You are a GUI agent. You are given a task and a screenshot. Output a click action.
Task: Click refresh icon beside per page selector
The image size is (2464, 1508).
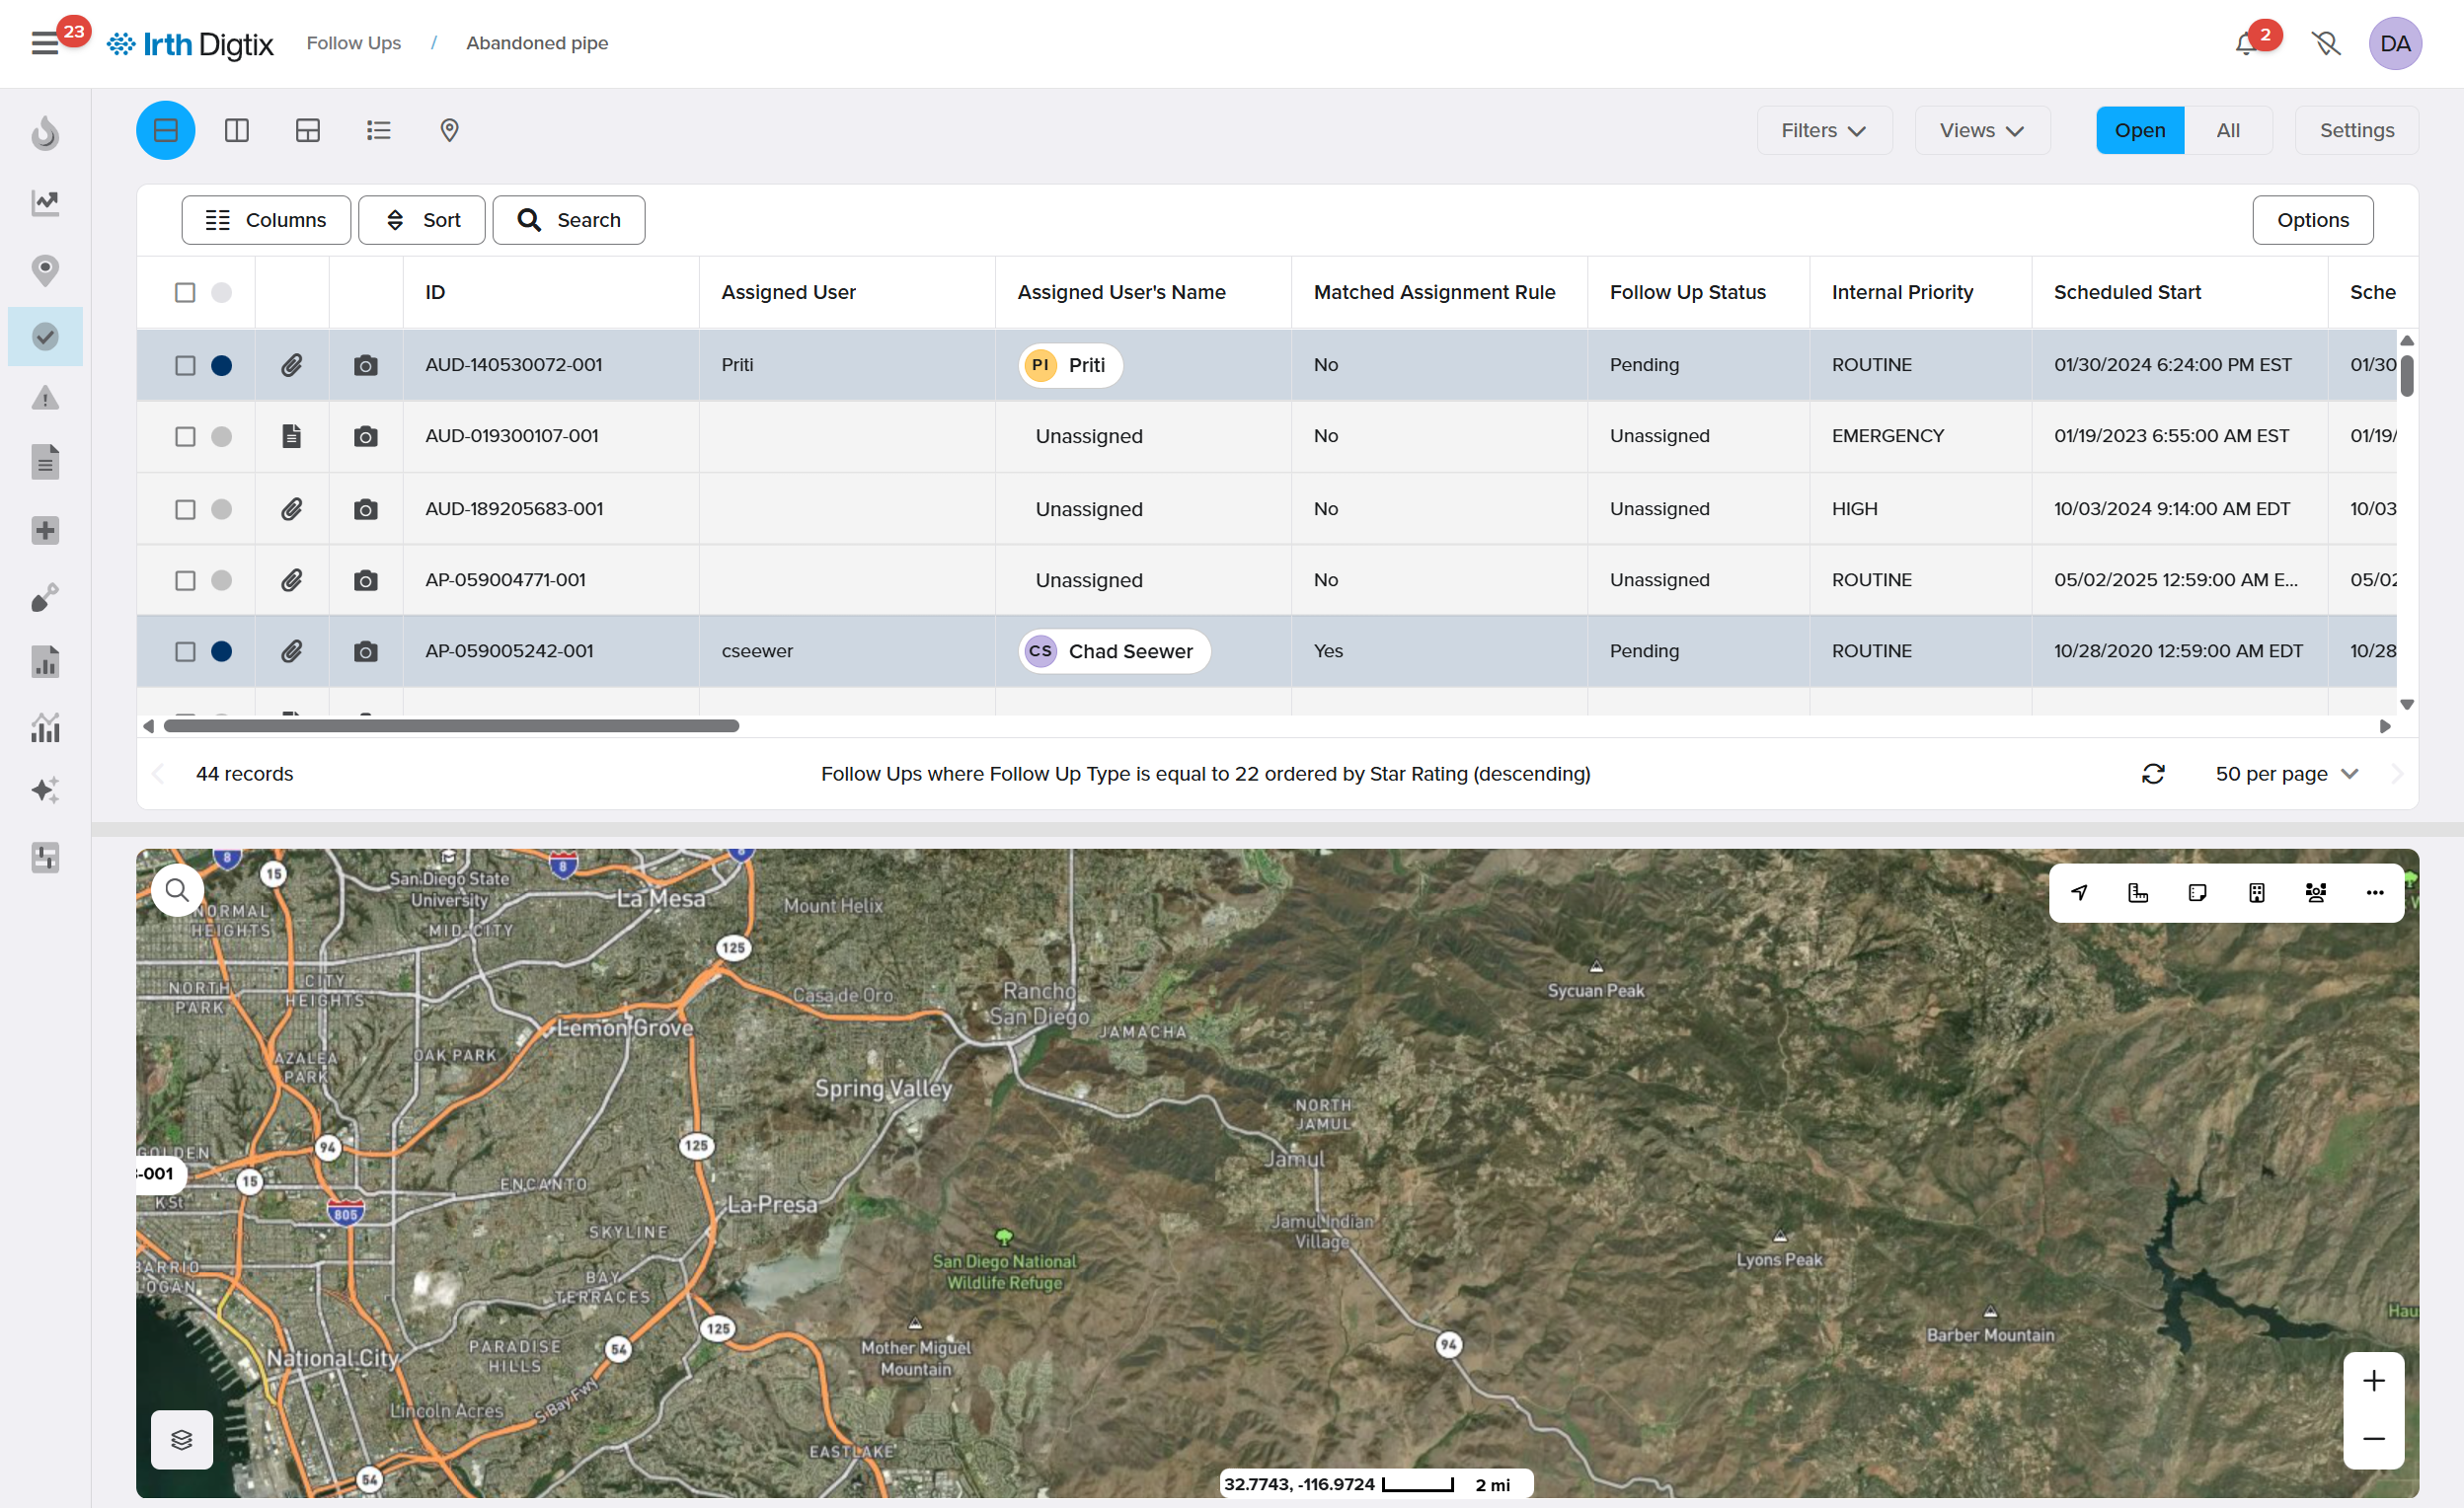(x=2153, y=774)
